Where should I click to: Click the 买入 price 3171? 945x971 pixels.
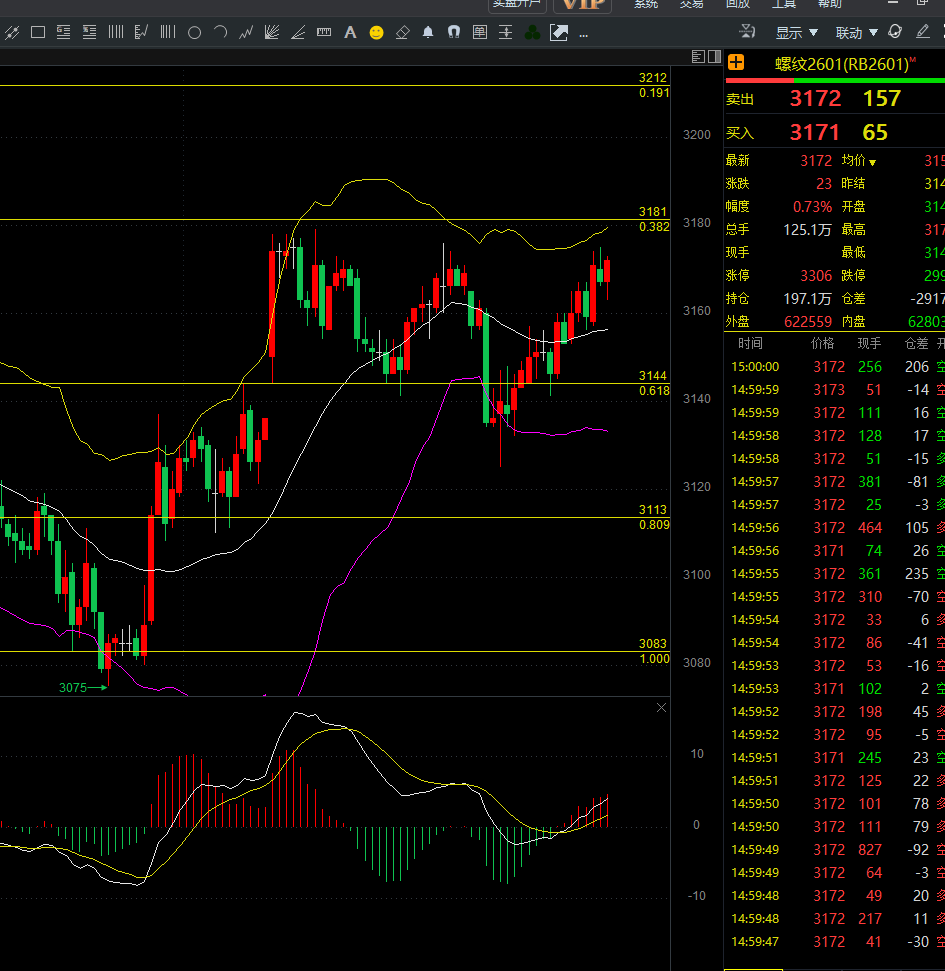tap(814, 133)
